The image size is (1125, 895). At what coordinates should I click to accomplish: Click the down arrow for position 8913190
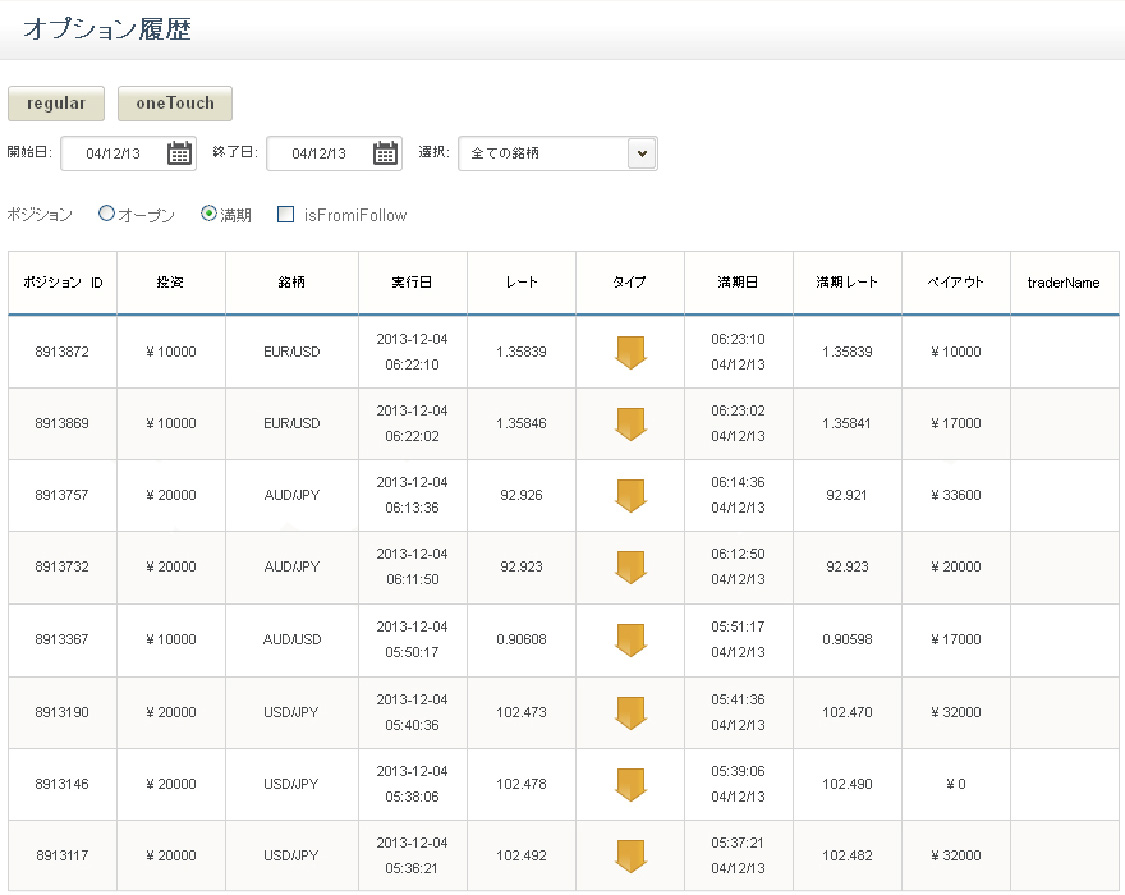(631, 712)
